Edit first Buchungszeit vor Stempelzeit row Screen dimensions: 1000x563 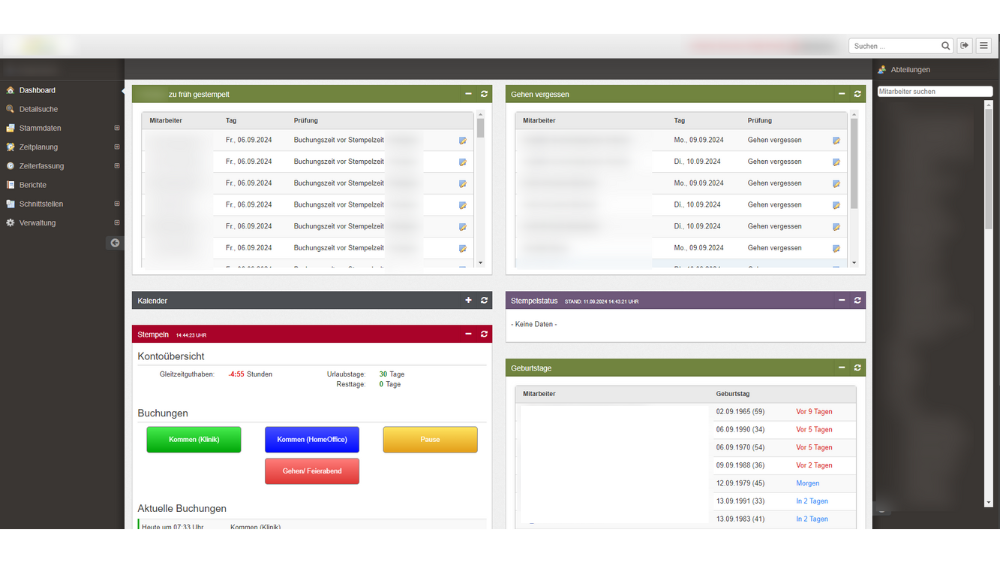click(x=462, y=140)
